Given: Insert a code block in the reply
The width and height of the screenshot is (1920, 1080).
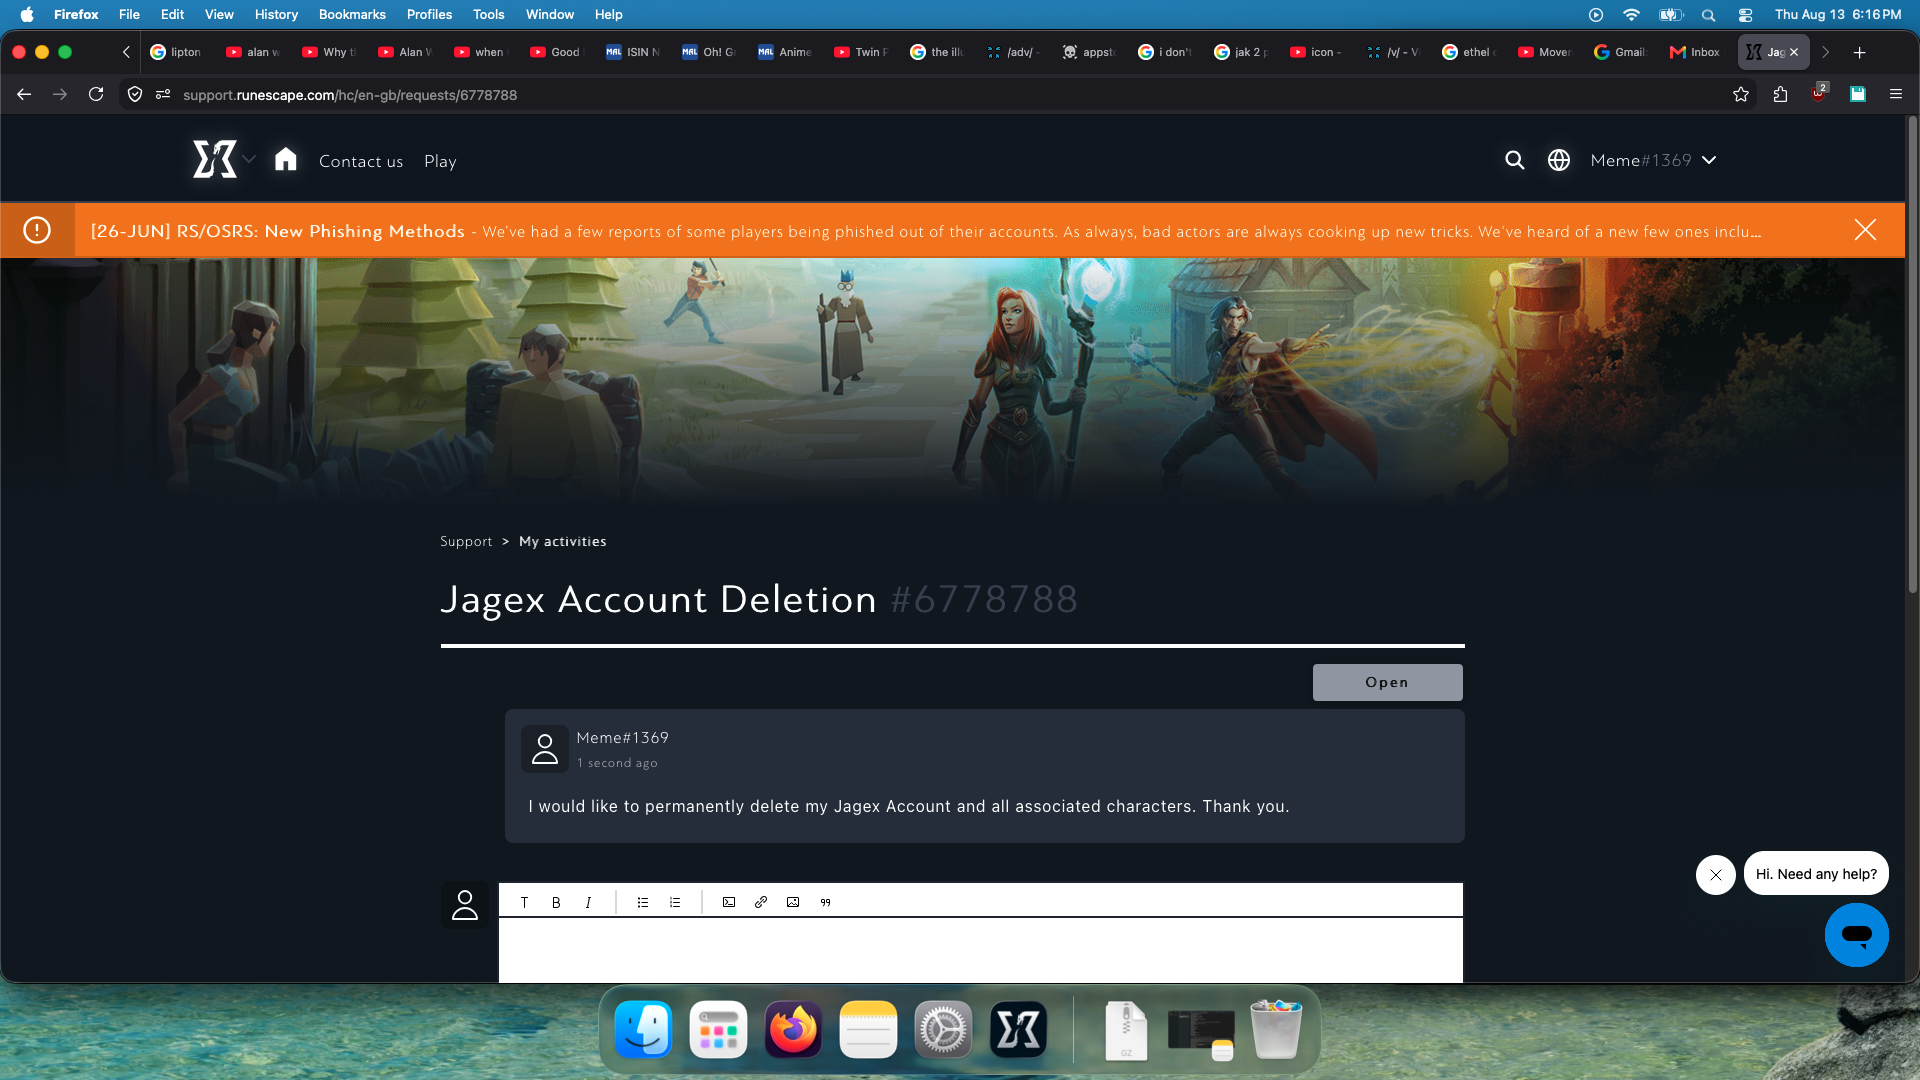Looking at the screenshot, I should 729,902.
